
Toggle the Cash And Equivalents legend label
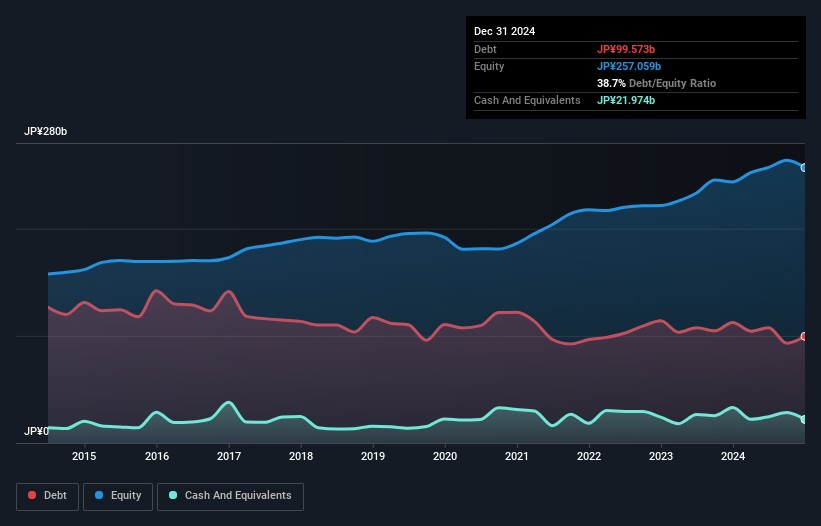(237, 496)
